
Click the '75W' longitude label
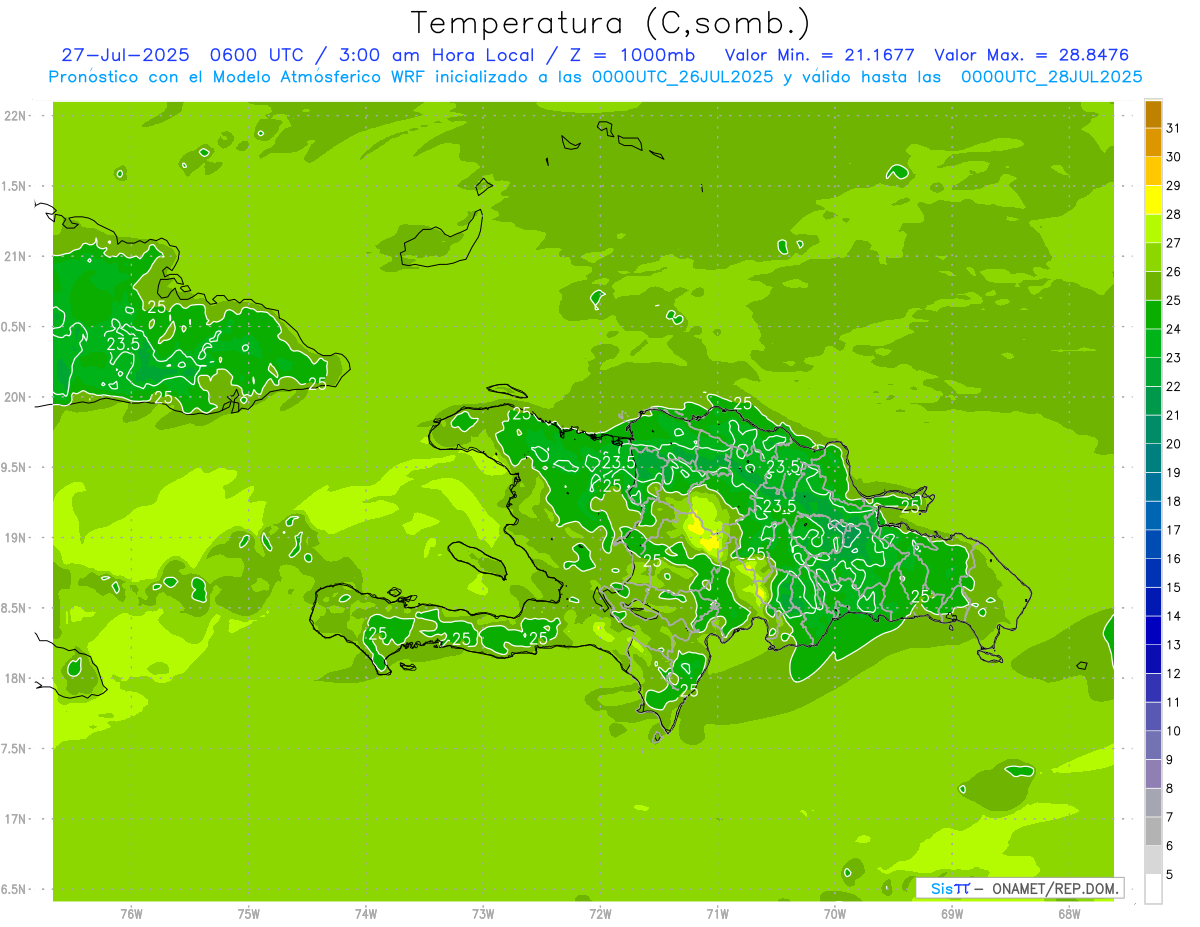pos(249,914)
